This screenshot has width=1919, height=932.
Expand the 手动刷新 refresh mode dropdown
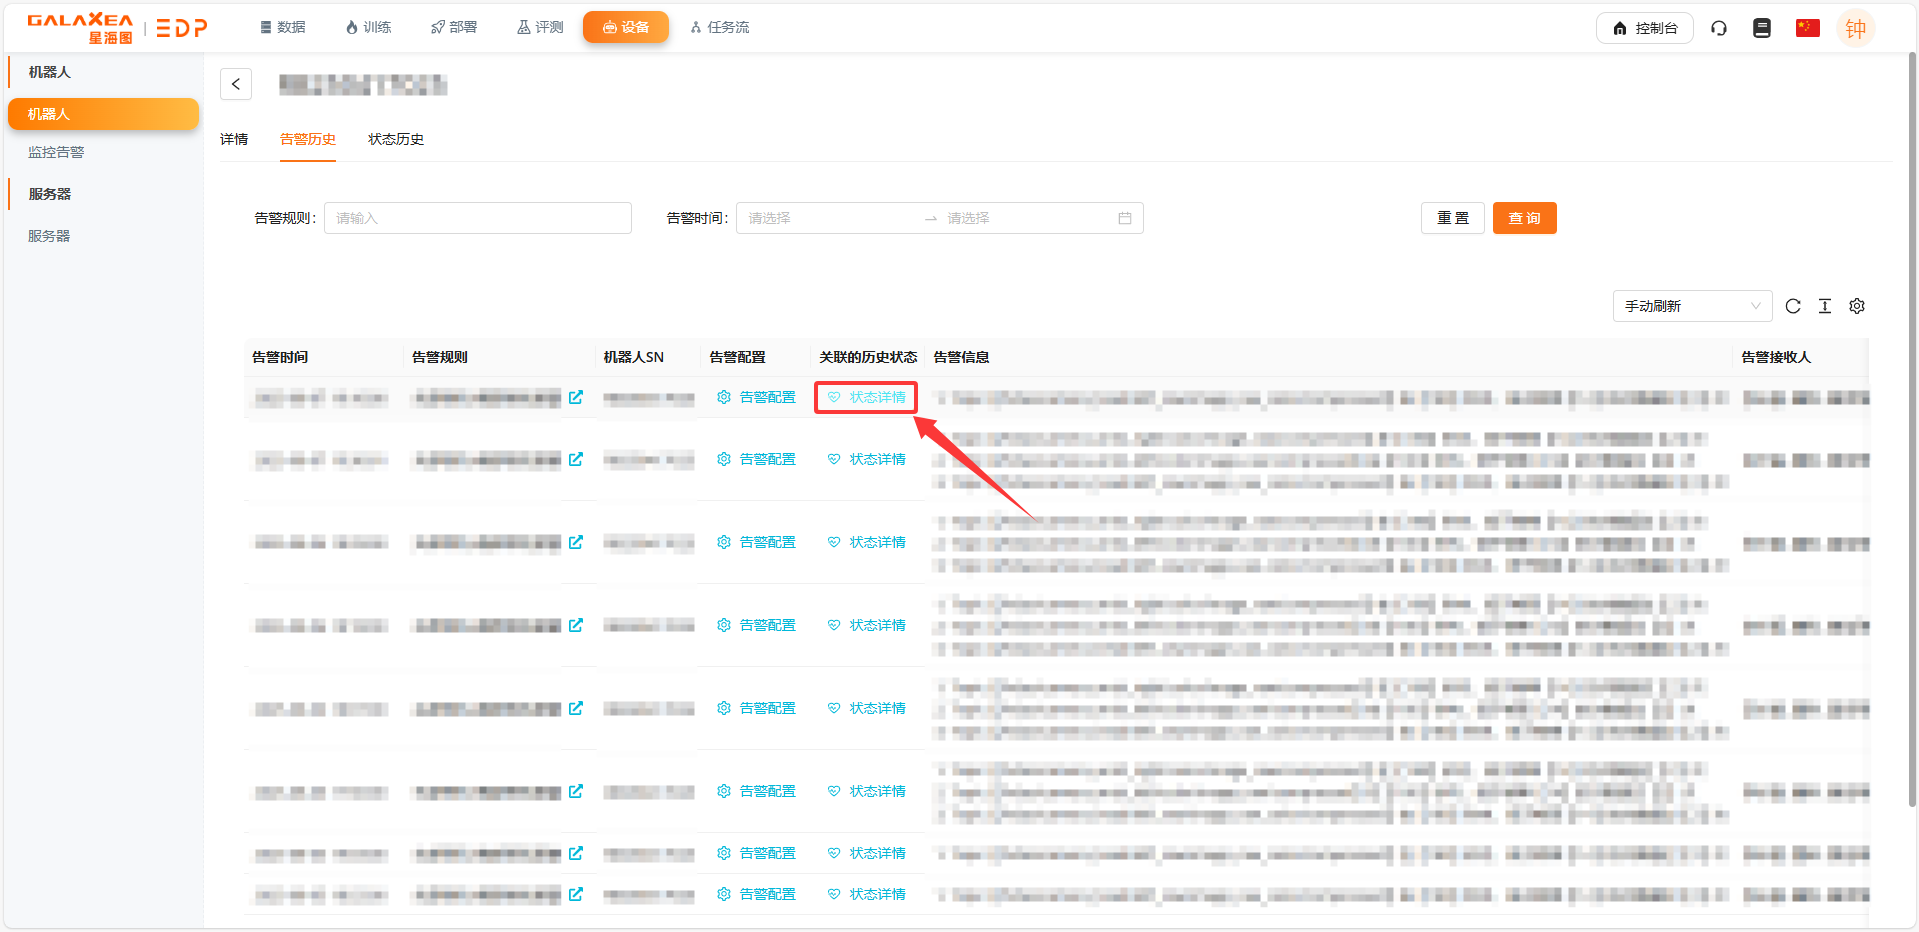1692,306
